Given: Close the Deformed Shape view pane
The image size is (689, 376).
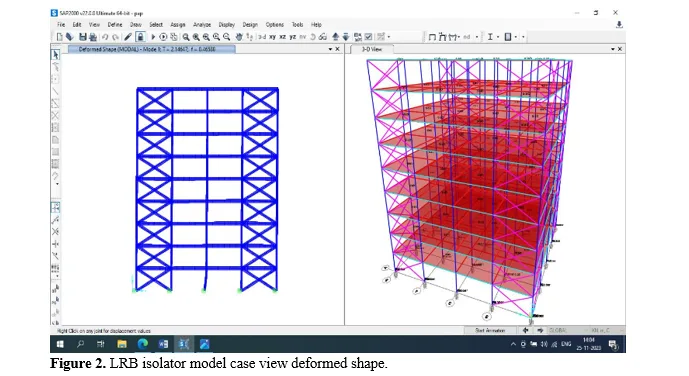Looking at the screenshot, I should (337, 49).
